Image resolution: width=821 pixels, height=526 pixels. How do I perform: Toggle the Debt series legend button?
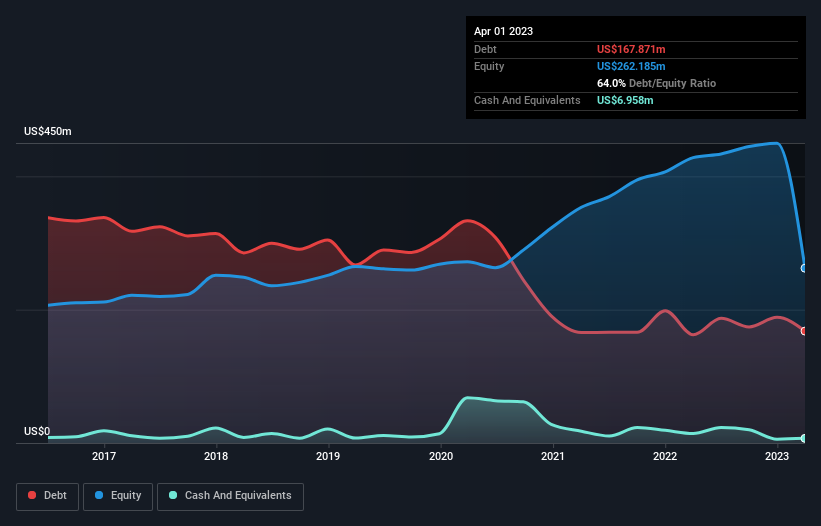[x=48, y=496]
